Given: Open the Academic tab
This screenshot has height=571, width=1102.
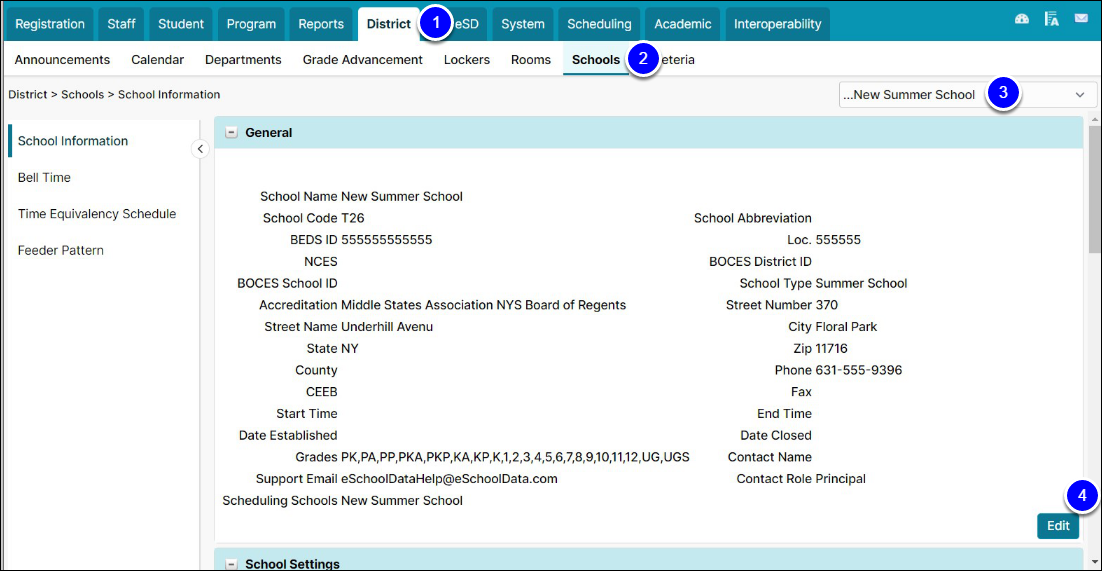Looking at the screenshot, I should click(x=682, y=24).
